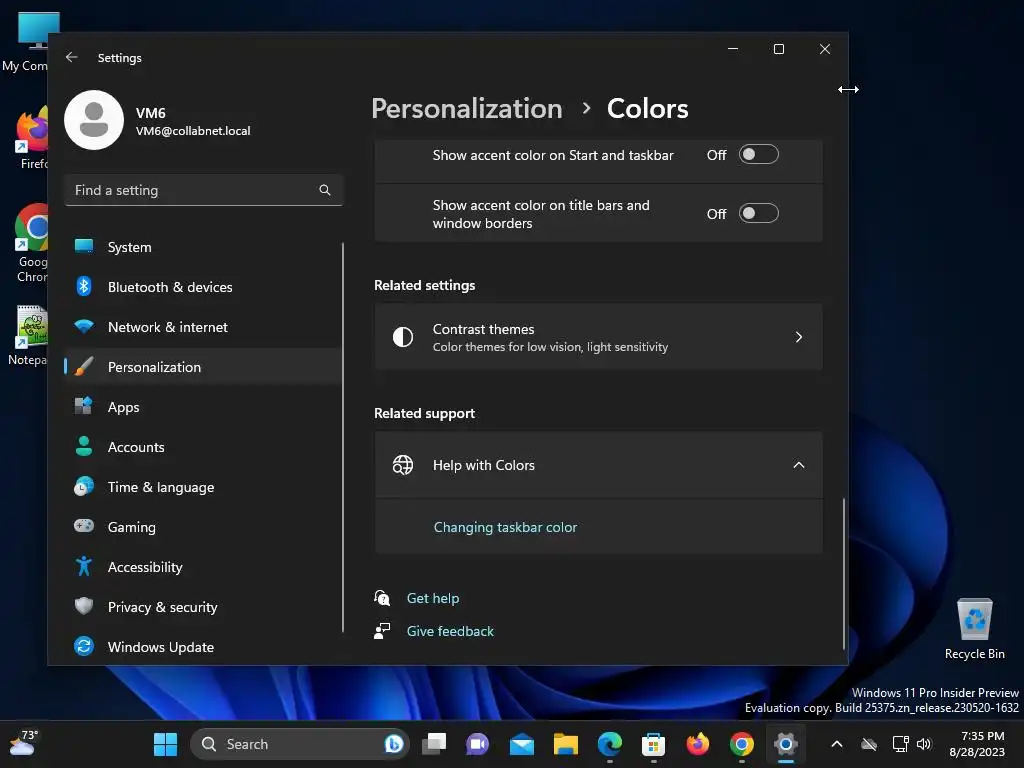This screenshot has height=768, width=1024.
Task: Select Personalization in the sidebar
Action: click(202, 367)
